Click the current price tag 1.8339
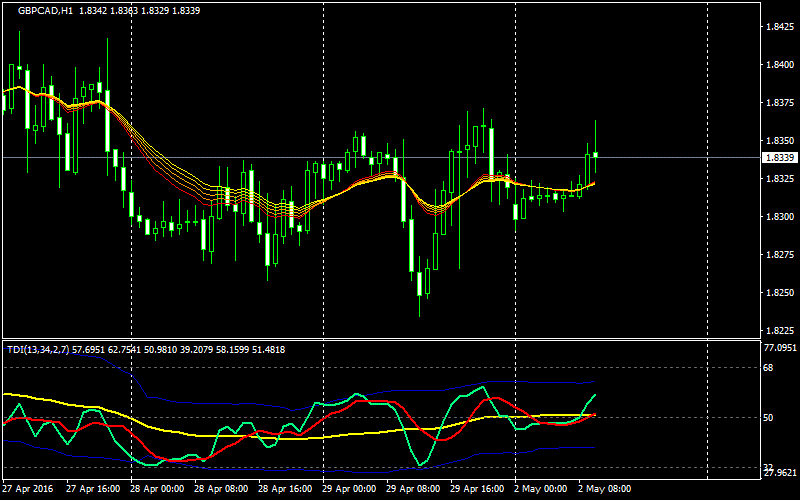This screenshot has height=500, width=800. pyautogui.click(x=779, y=158)
